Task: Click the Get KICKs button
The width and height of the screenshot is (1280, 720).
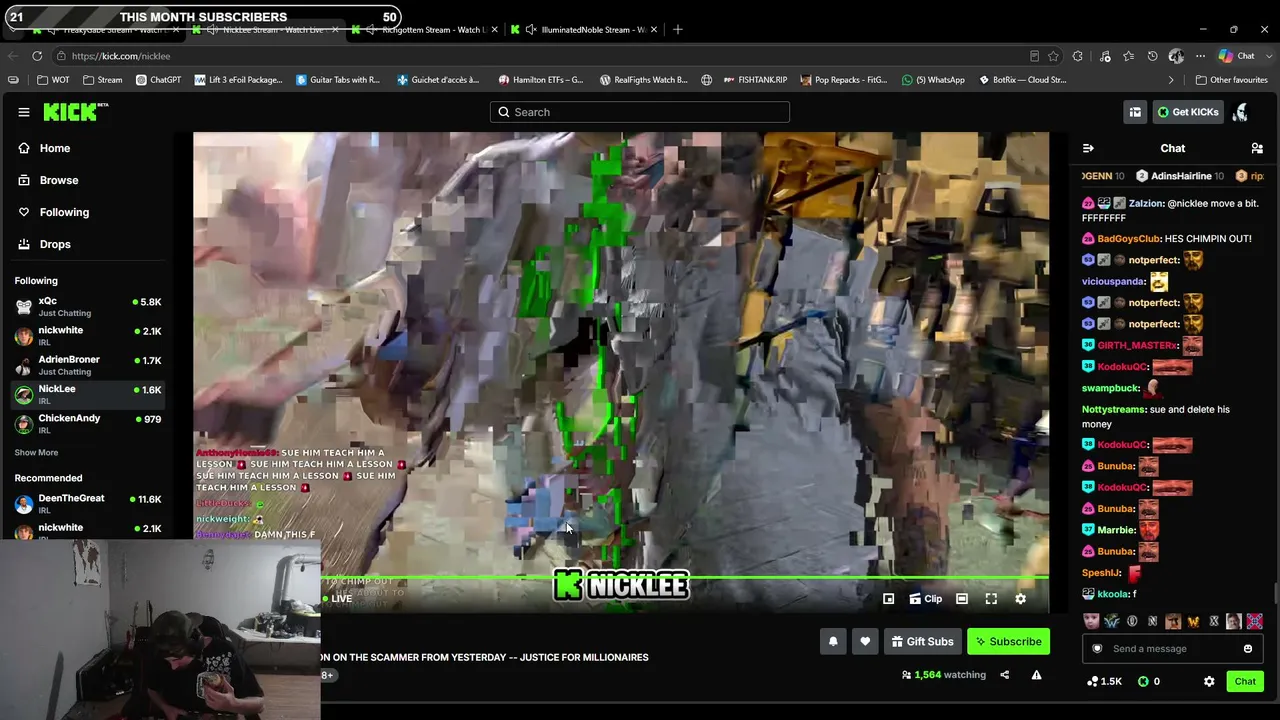Action: click(1188, 112)
